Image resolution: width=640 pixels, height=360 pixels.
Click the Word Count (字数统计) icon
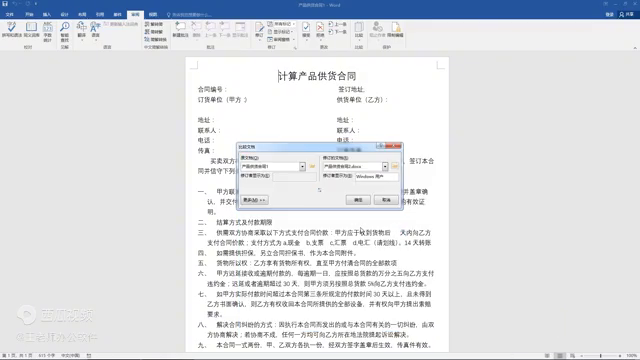point(48,32)
